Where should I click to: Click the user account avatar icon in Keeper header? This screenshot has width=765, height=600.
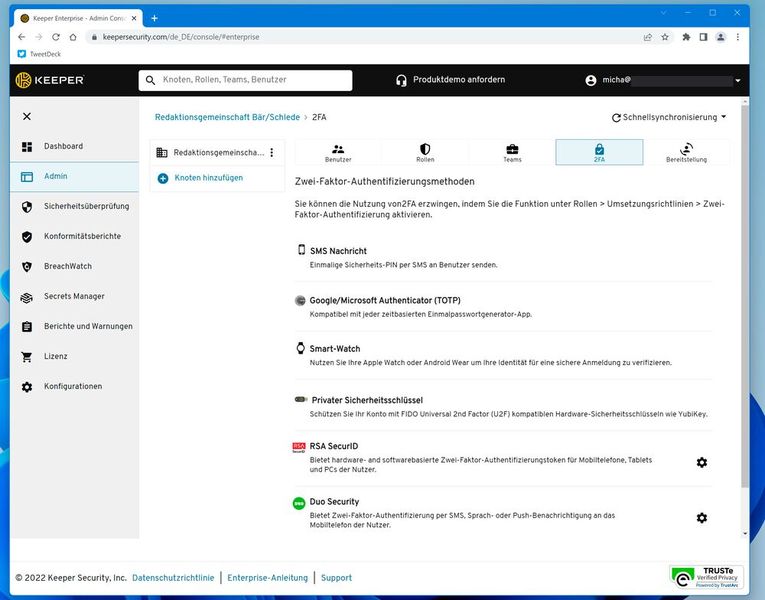590,80
